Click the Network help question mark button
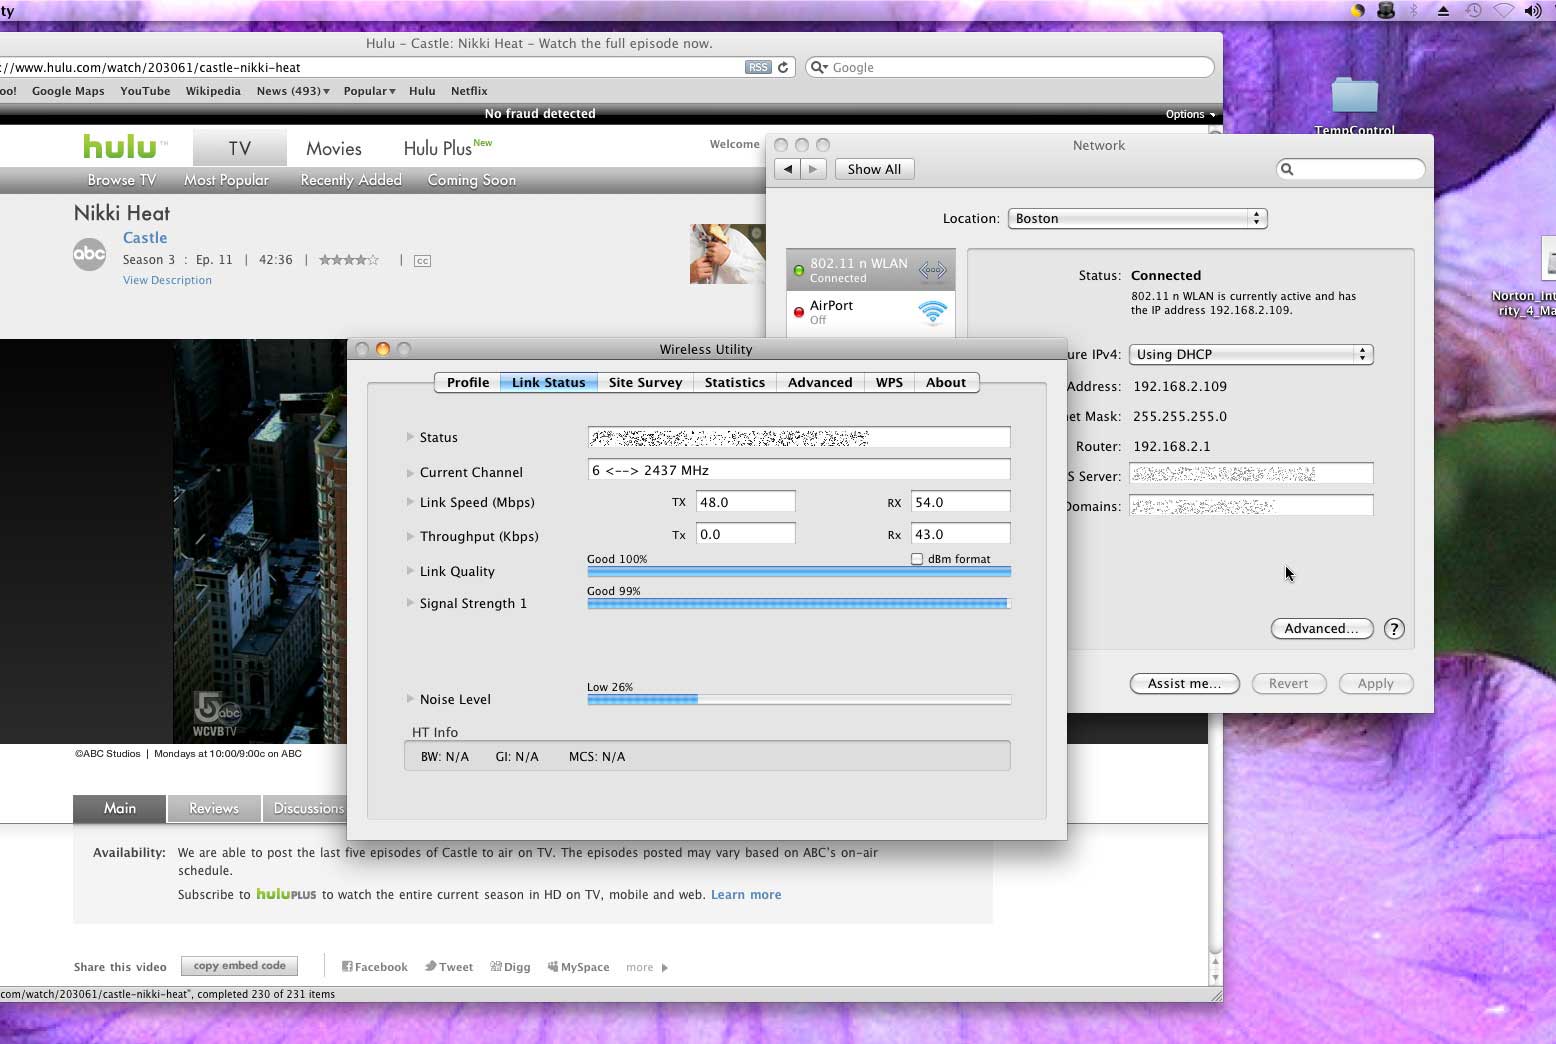Screen dimensions: 1556x1044 [x=1394, y=629]
